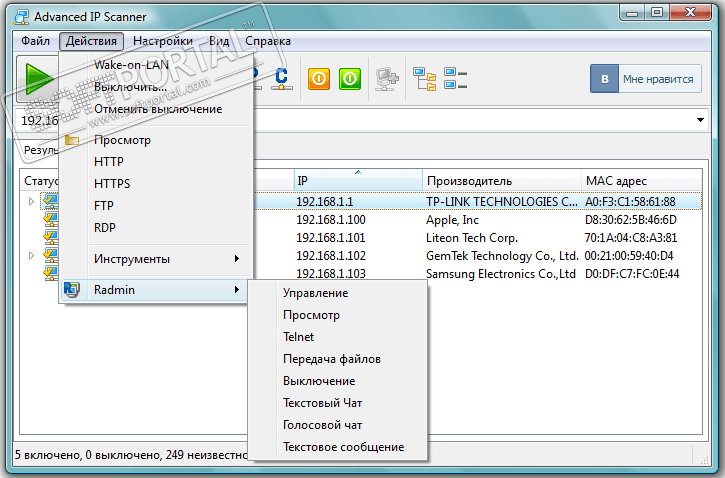Click MAC address 00:21:00:59:40:D4
Viewport: 725px width, 478px height.
coord(629,256)
